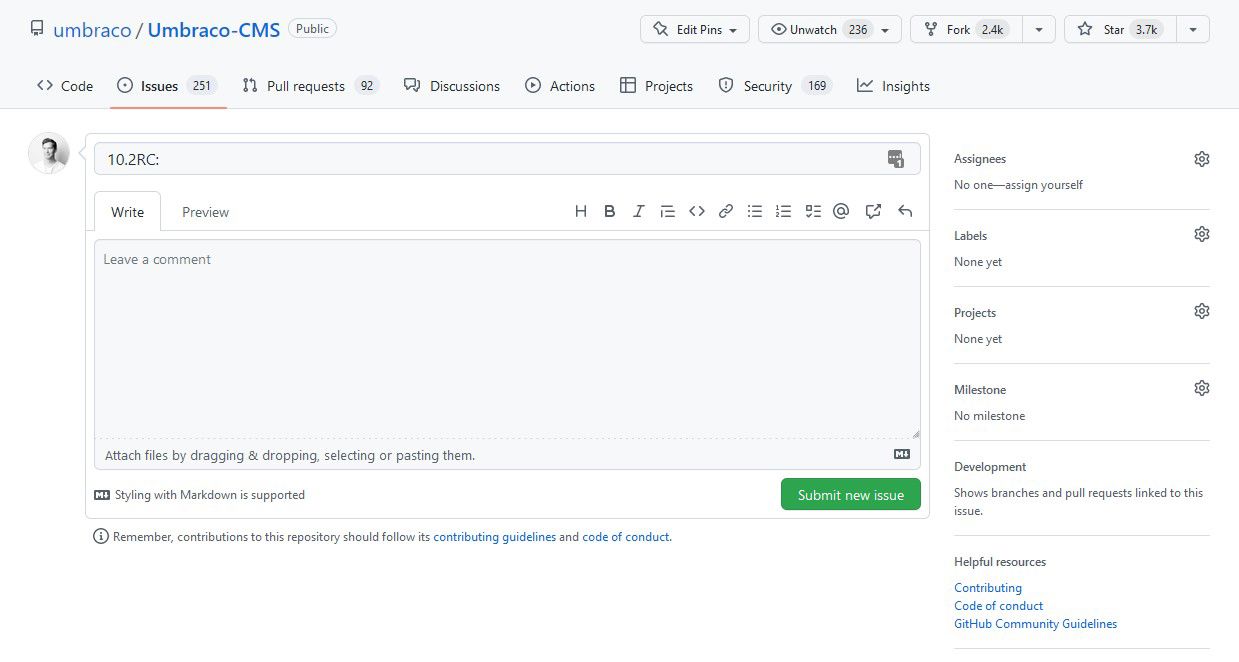Open the Milestone gear settings

pyautogui.click(x=1202, y=388)
